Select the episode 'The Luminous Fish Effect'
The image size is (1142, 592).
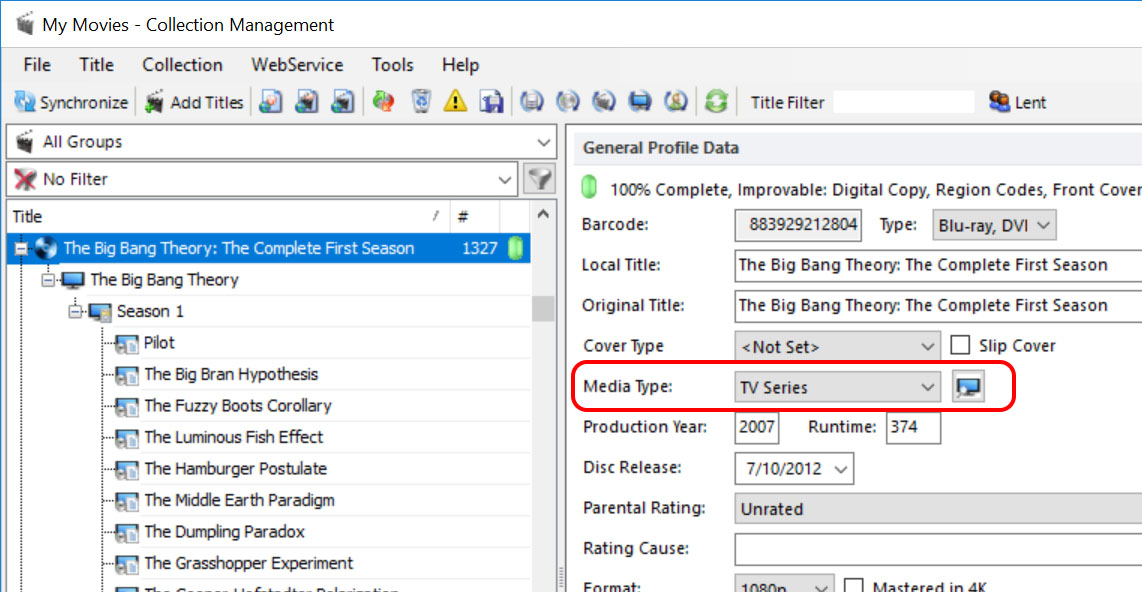point(233,438)
